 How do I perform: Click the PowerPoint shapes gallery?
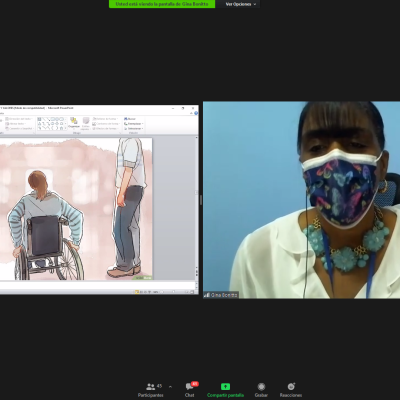pyautogui.click(x=52, y=124)
